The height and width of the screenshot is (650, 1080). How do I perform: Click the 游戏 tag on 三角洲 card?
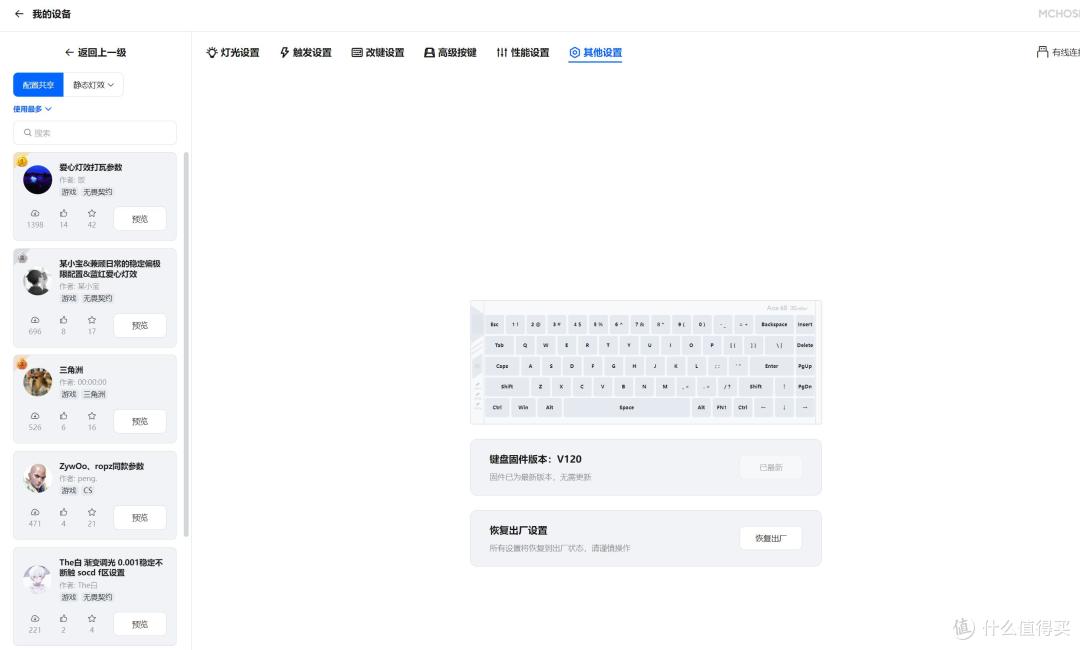pyautogui.click(x=69, y=395)
